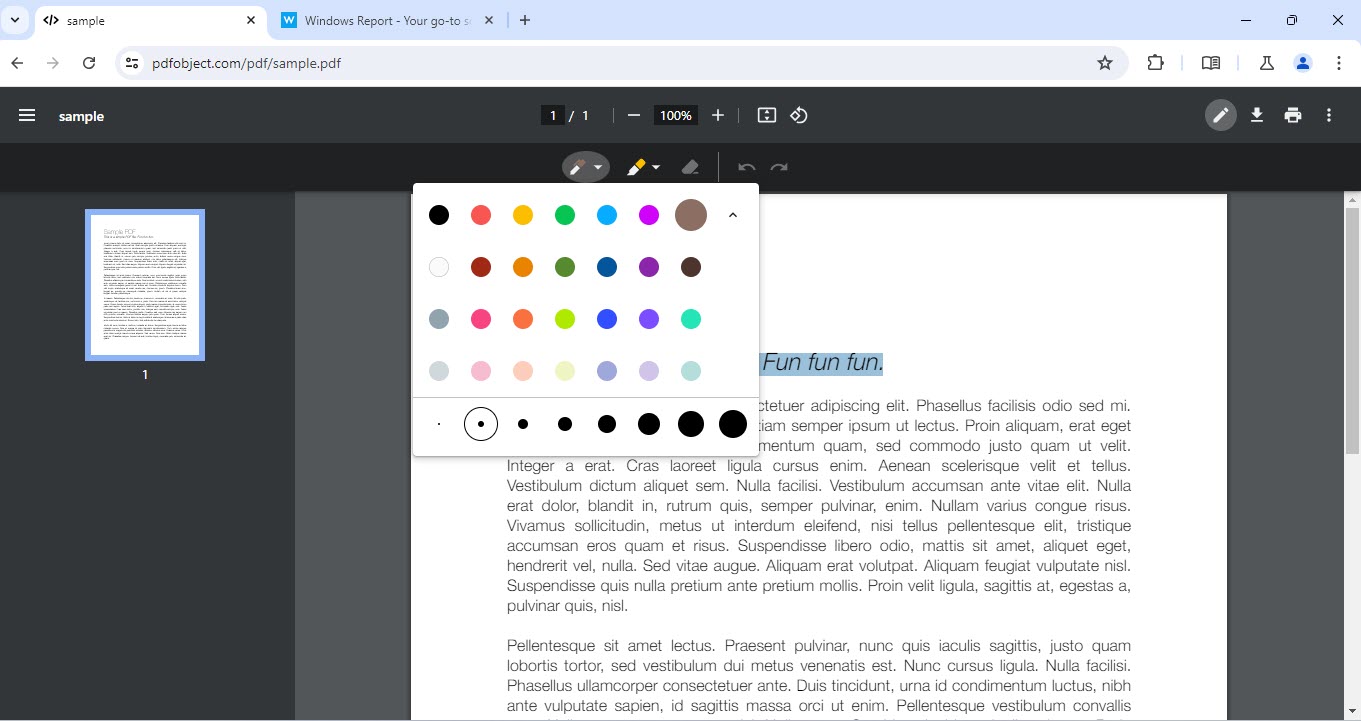The height and width of the screenshot is (721, 1361).
Task: Print the sample PDF
Action: pyautogui.click(x=1293, y=116)
